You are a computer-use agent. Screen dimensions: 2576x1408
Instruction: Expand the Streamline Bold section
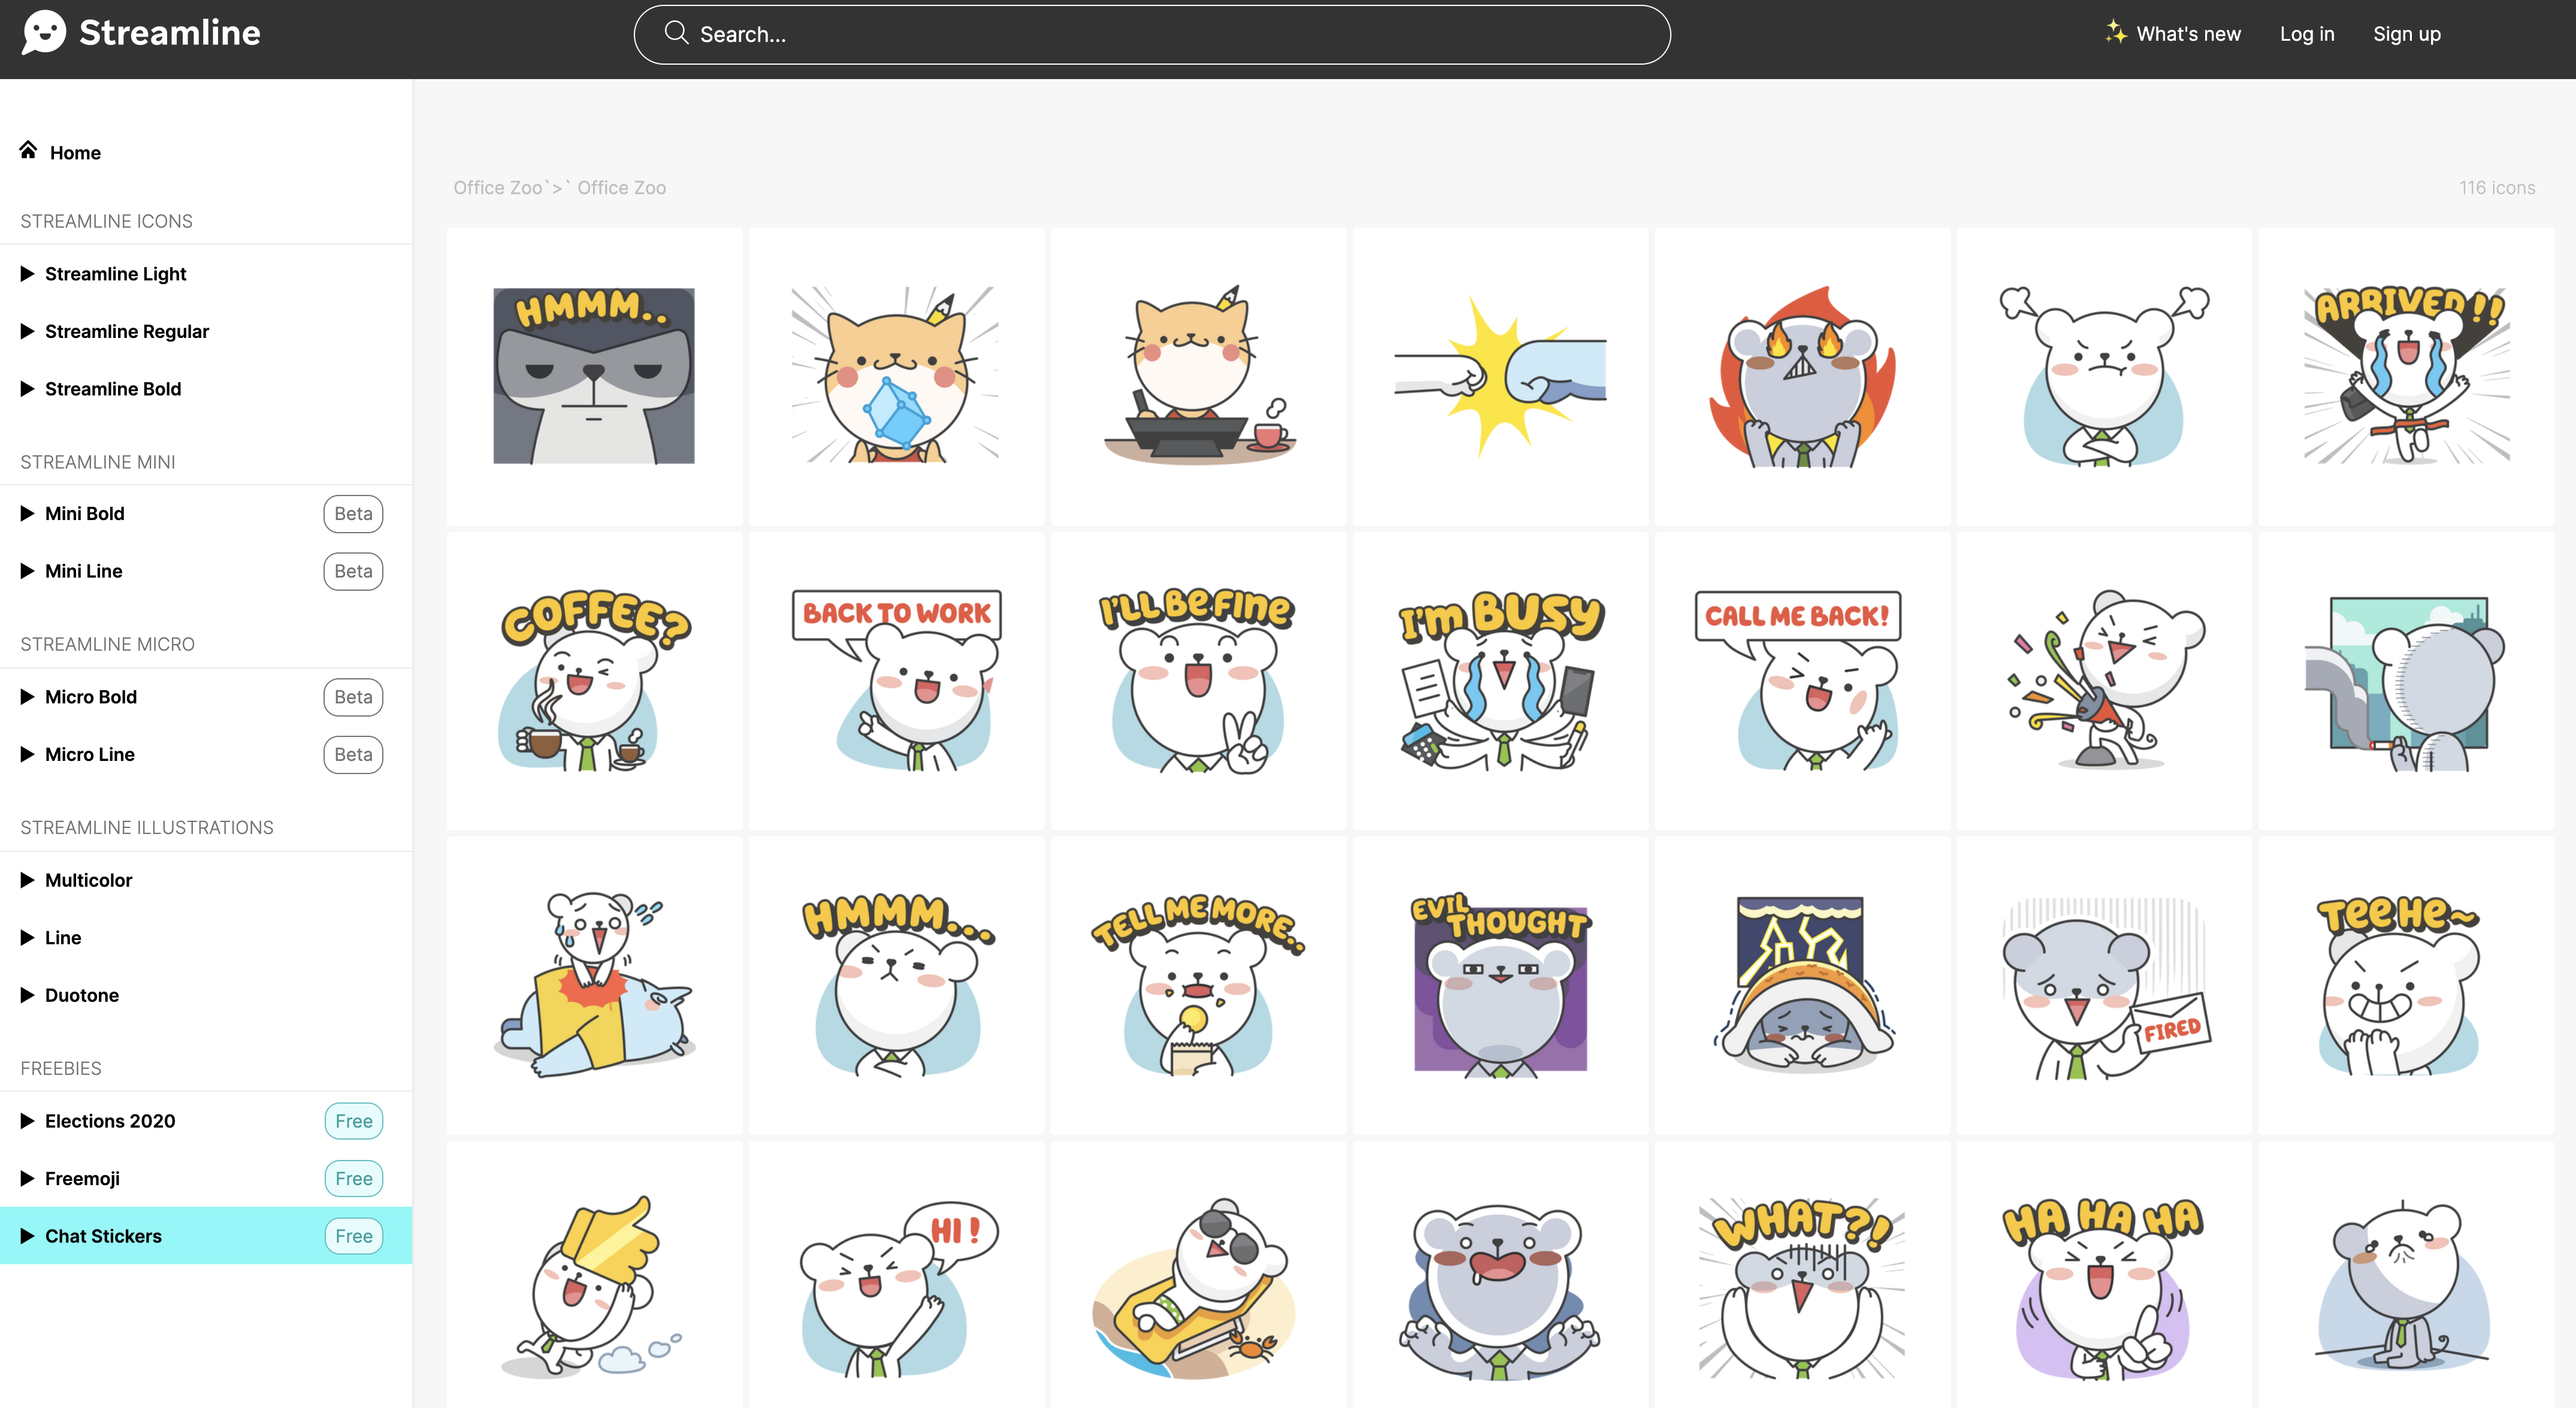28,389
